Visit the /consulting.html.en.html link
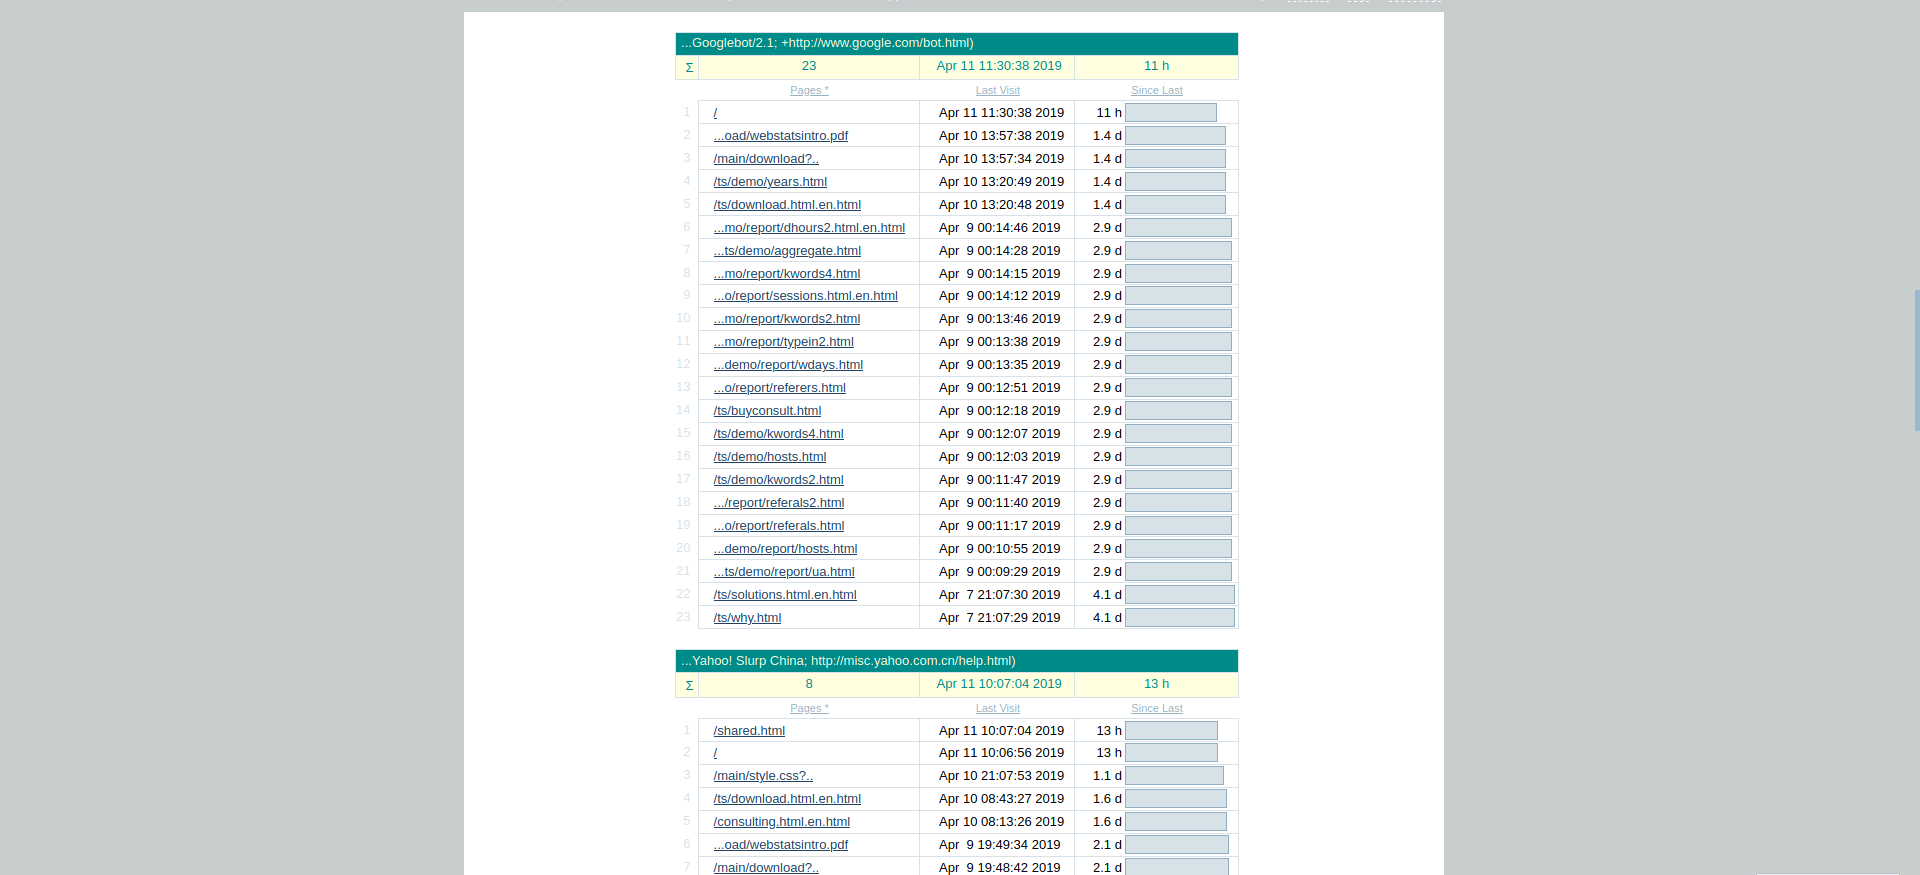Image resolution: width=1920 pixels, height=875 pixels. 781,822
